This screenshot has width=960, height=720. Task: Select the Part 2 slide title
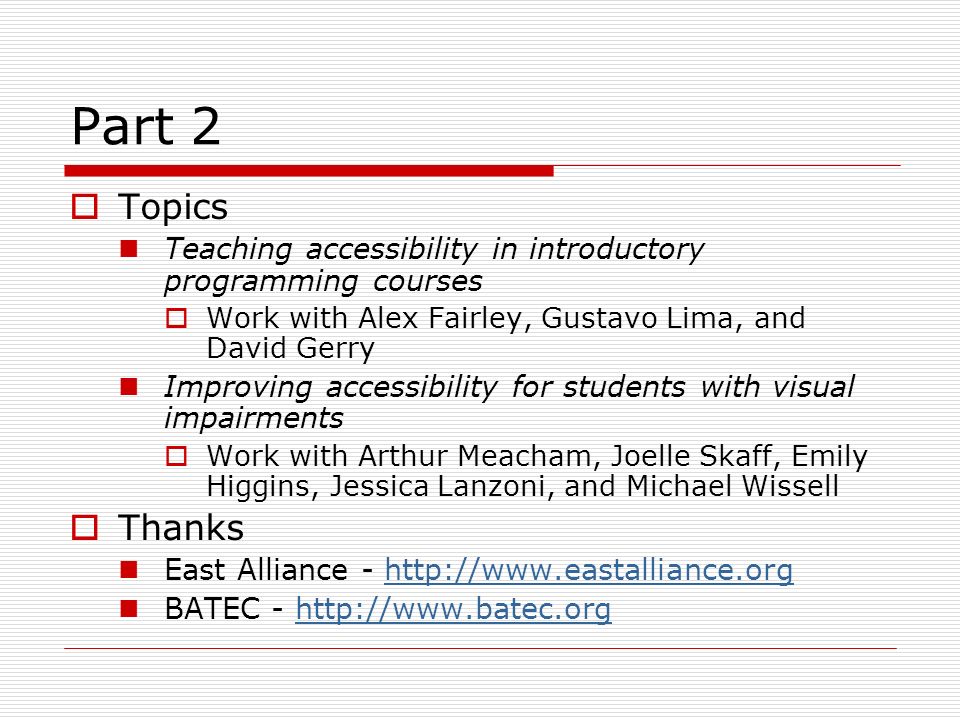(x=146, y=126)
